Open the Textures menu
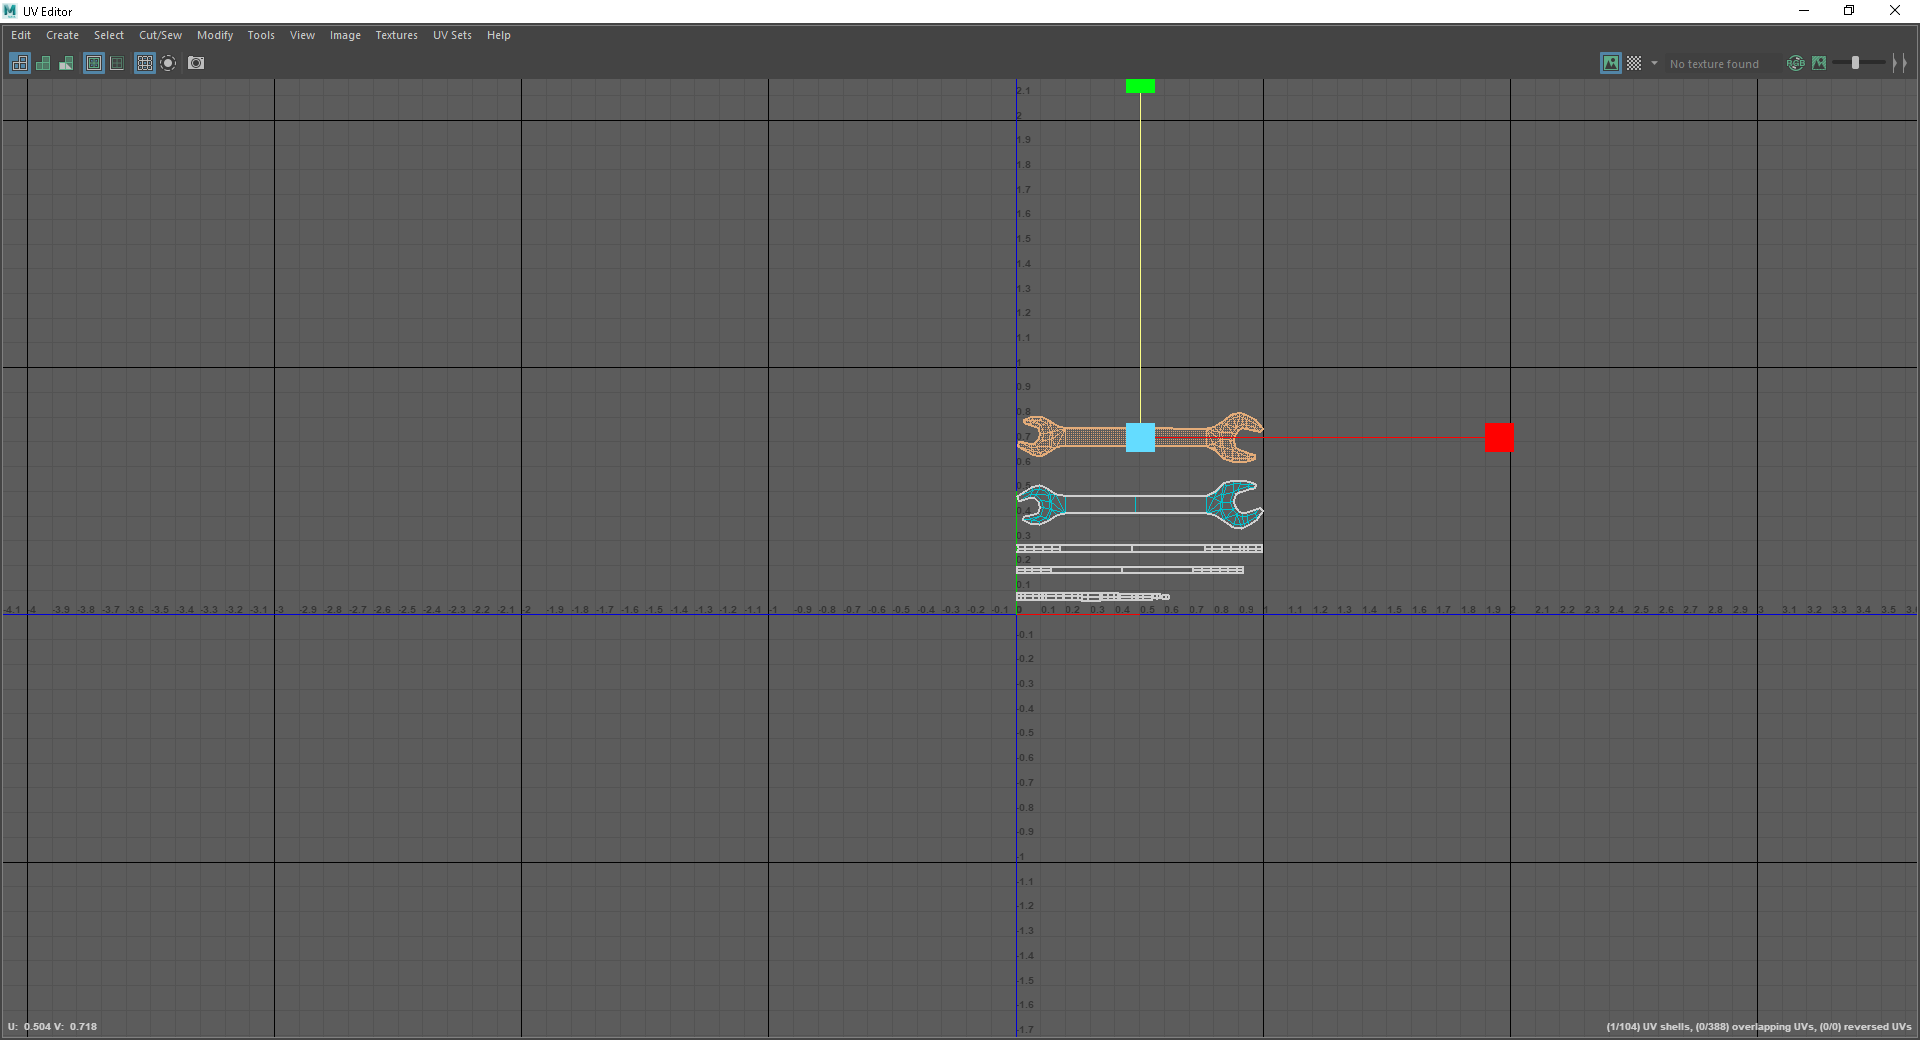Viewport: 1920px width, 1040px height. tap(396, 35)
